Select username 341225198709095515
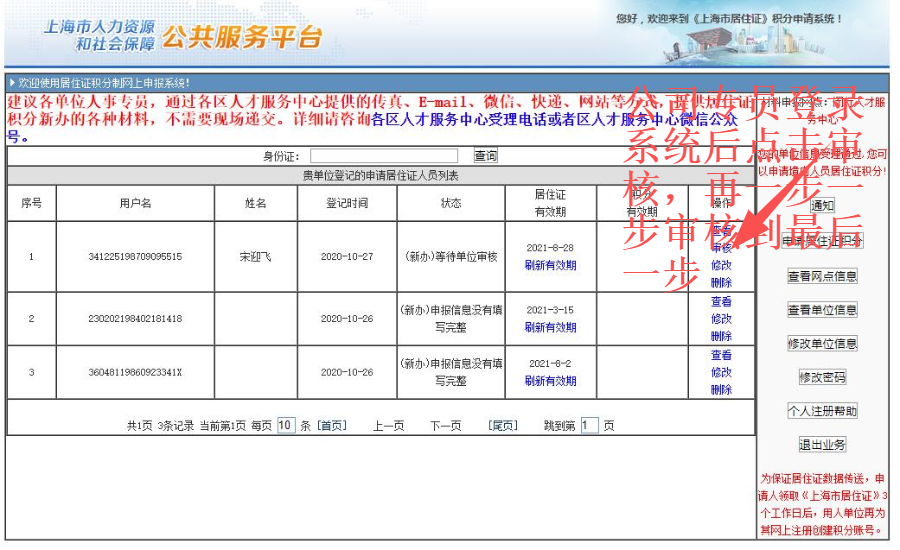The width and height of the screenshot is (900, 550). click(135, 257)
